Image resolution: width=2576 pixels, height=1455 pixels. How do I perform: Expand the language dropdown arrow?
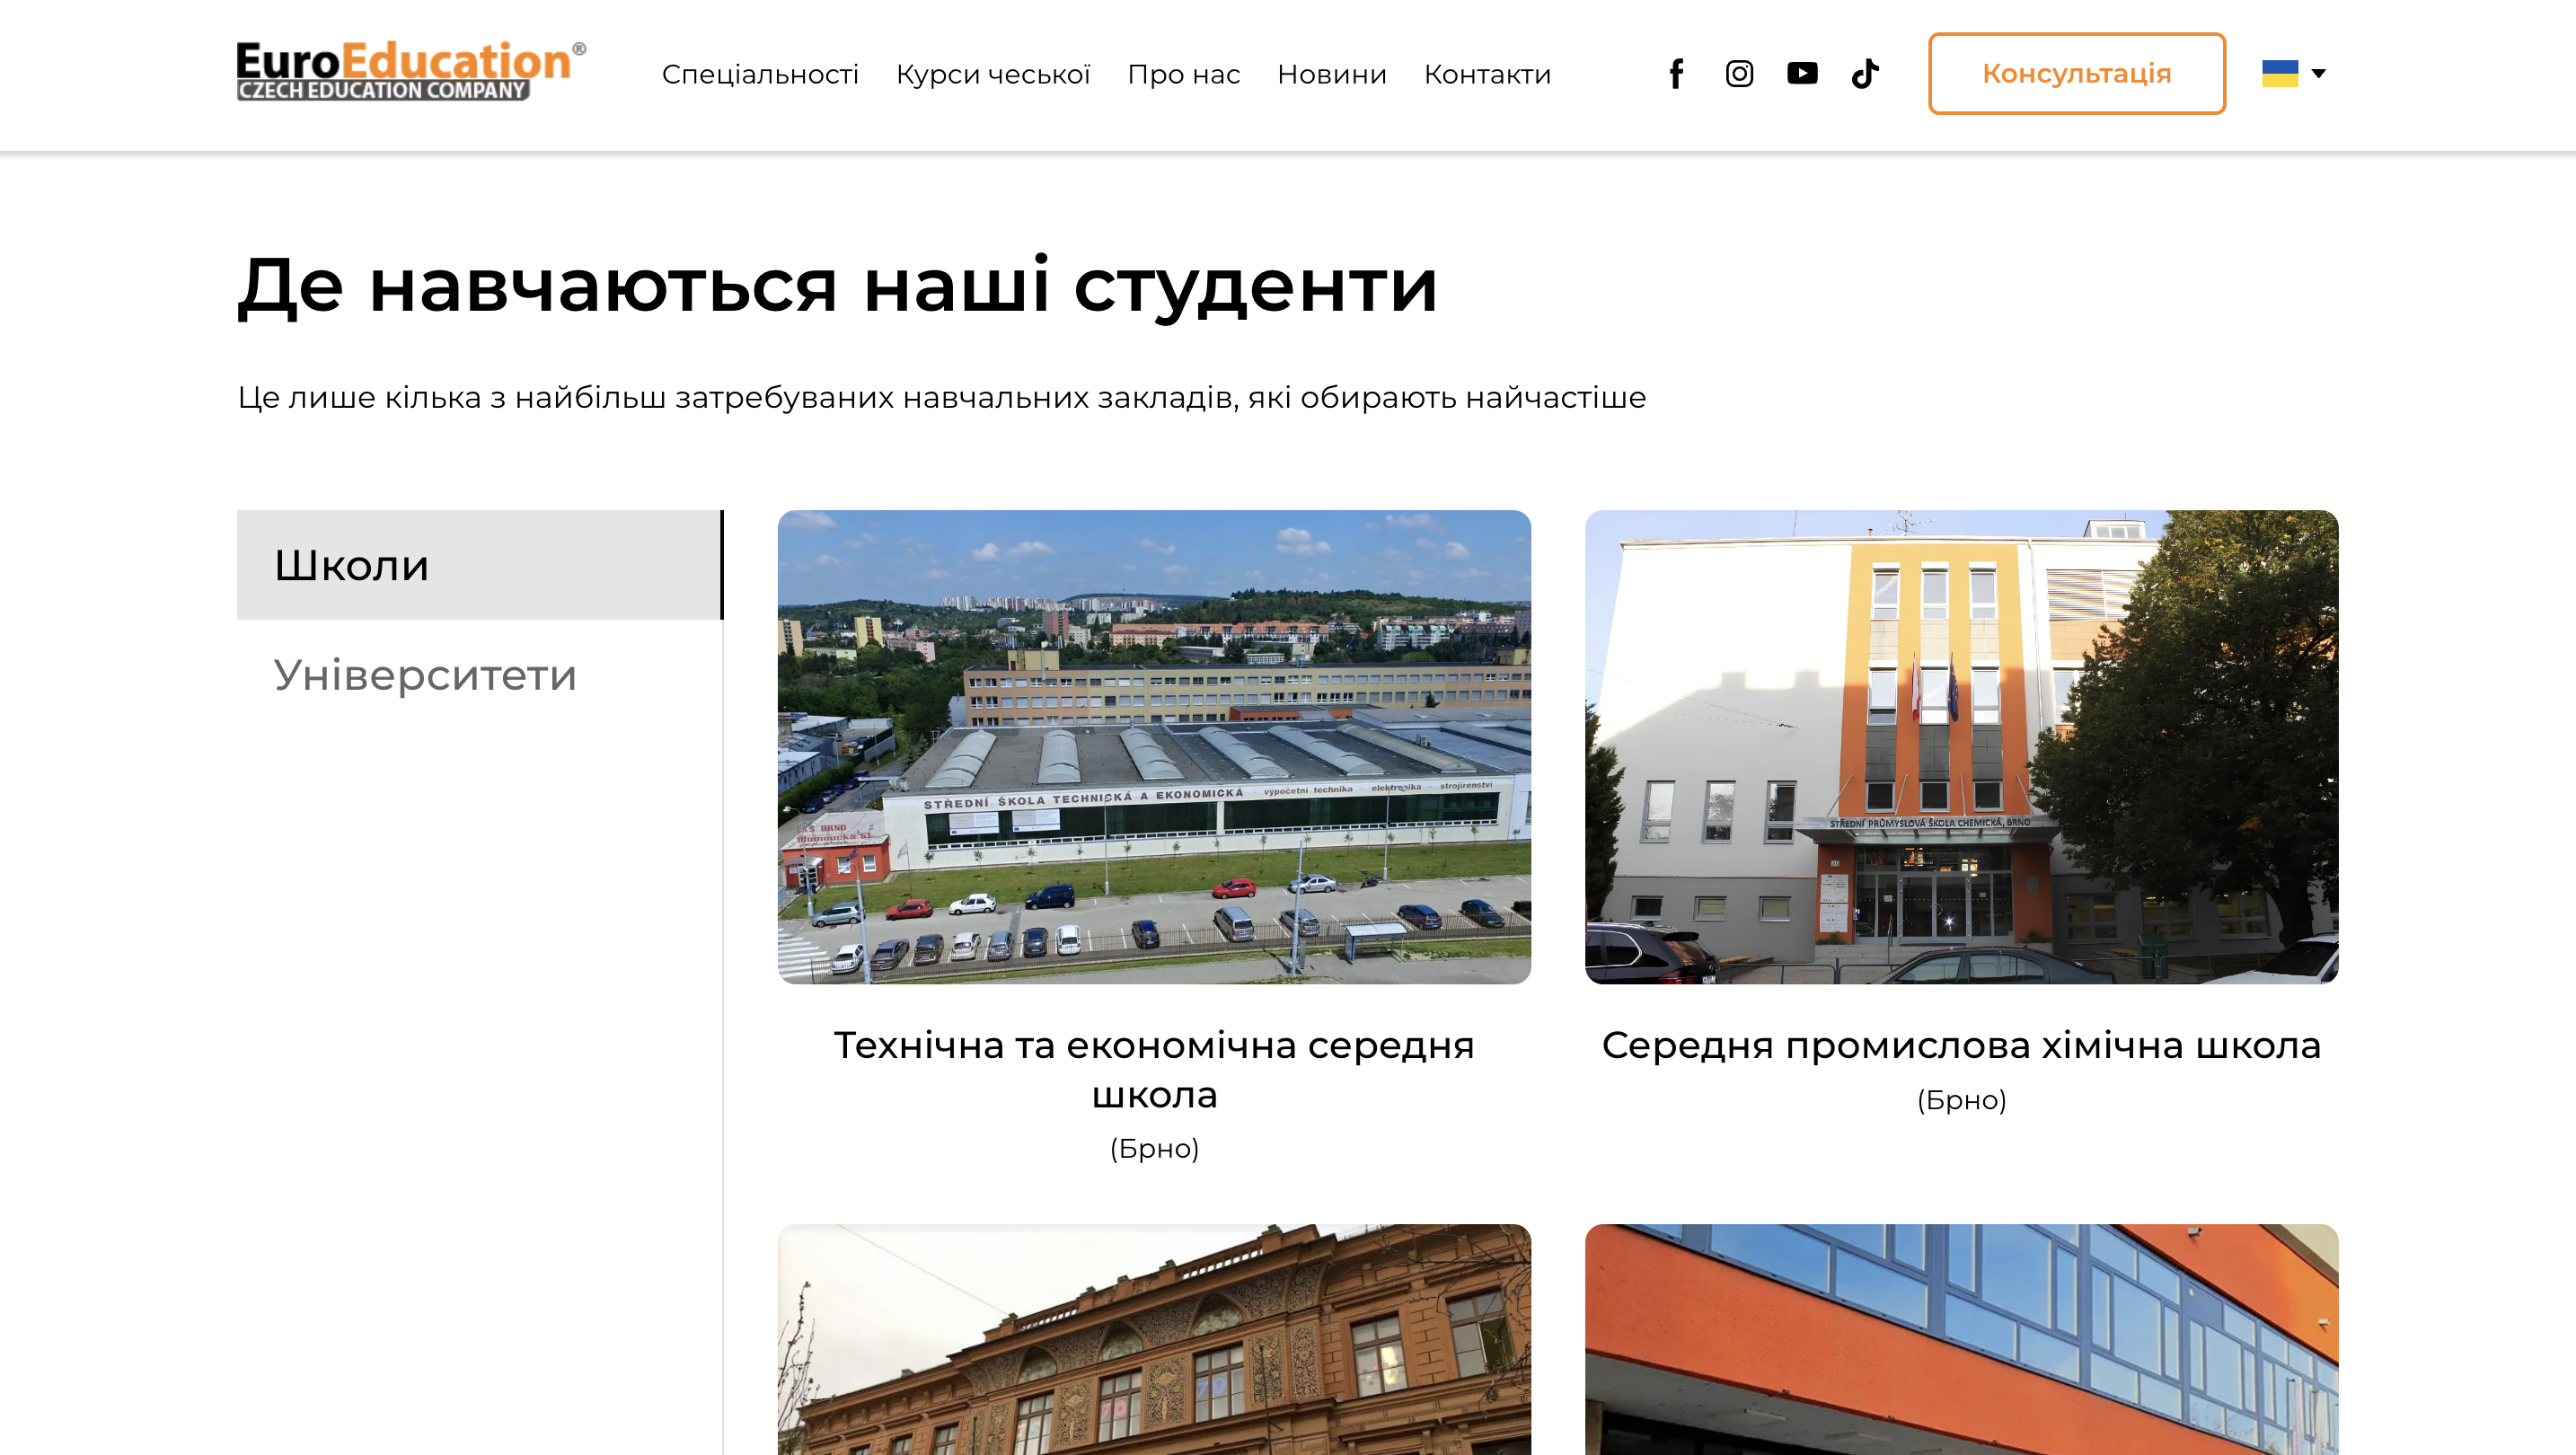(2318, 73)
